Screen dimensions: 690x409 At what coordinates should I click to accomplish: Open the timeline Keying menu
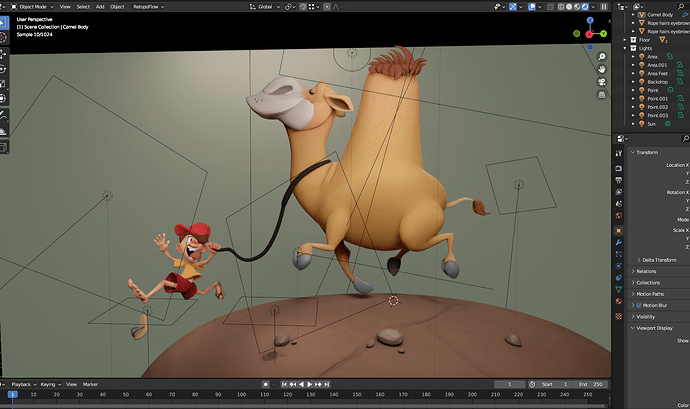click(50, 385)
